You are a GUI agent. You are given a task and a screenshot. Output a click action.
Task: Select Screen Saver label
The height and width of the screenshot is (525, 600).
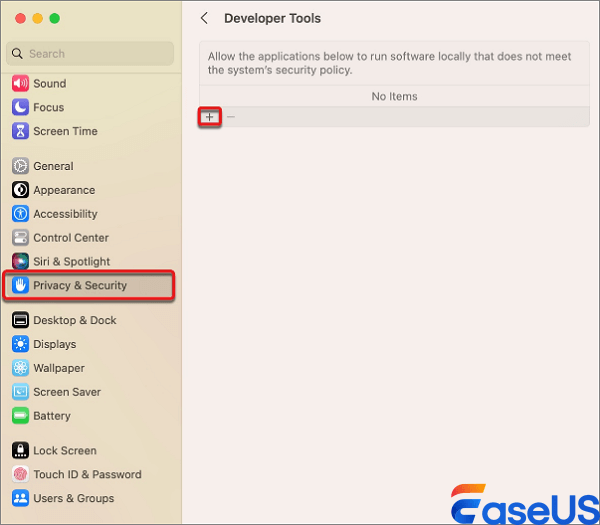point(67,392)
